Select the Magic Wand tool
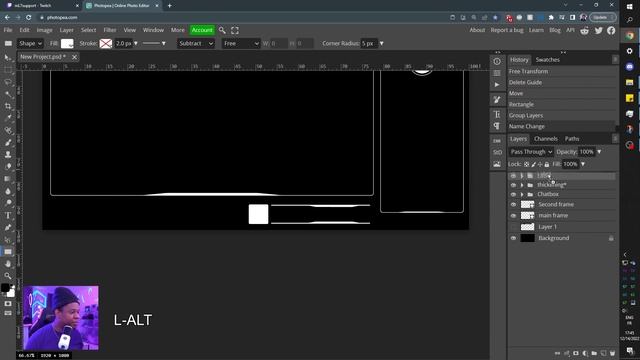The height and width of the screenshot is (360, 640). pos(8,94)
